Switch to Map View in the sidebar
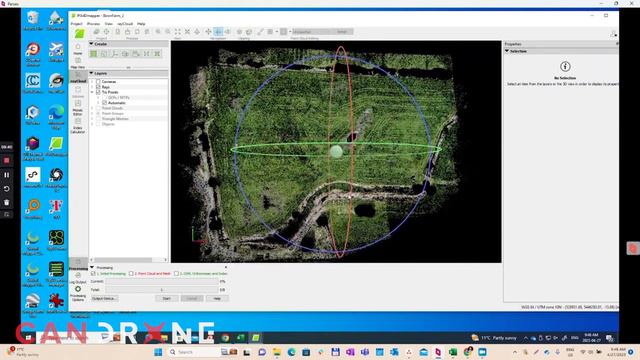The height and width of the screenshot is (360, 640). pos(78,63)
